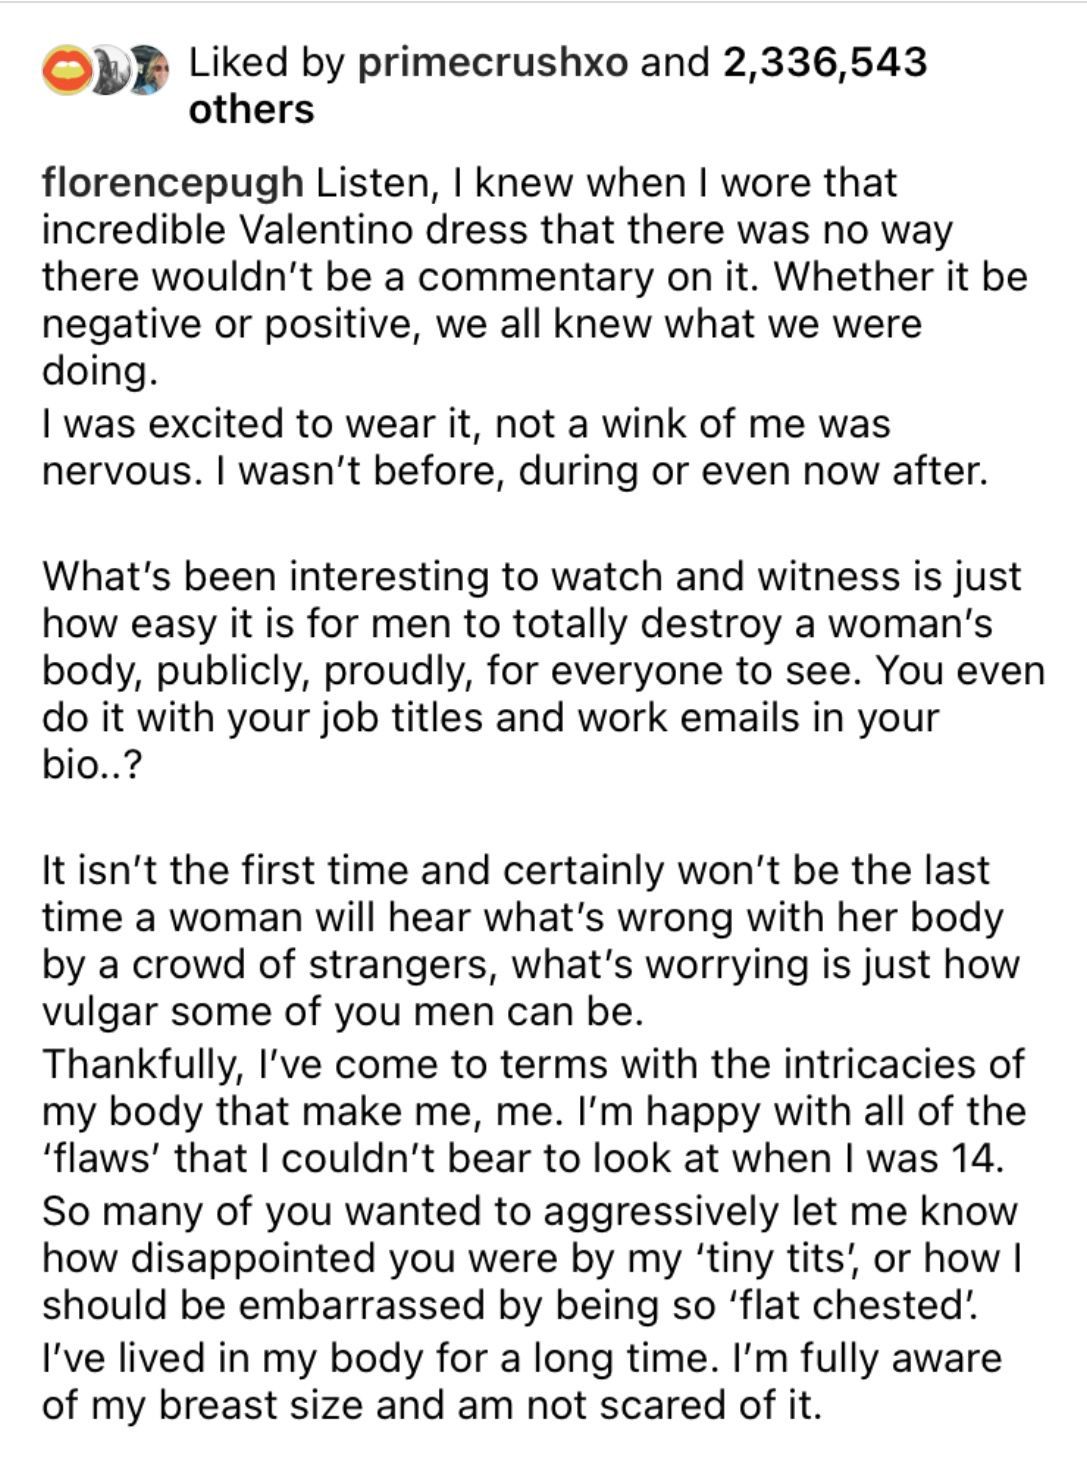Click the line starting 'So many of you wanted'
This screenshot has width=1087, height=1465.
[x=530, y=1211]
